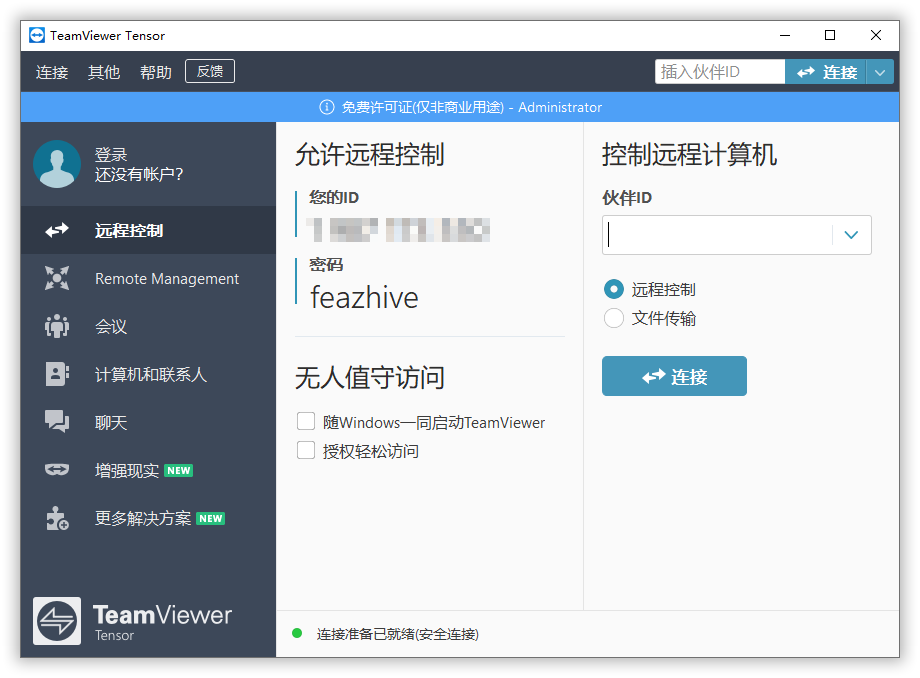The height and width of the screenshot is (678, 920).
Task: Focus the 插入伙伴ID input in toolbar
Action: tap(720, 72)
